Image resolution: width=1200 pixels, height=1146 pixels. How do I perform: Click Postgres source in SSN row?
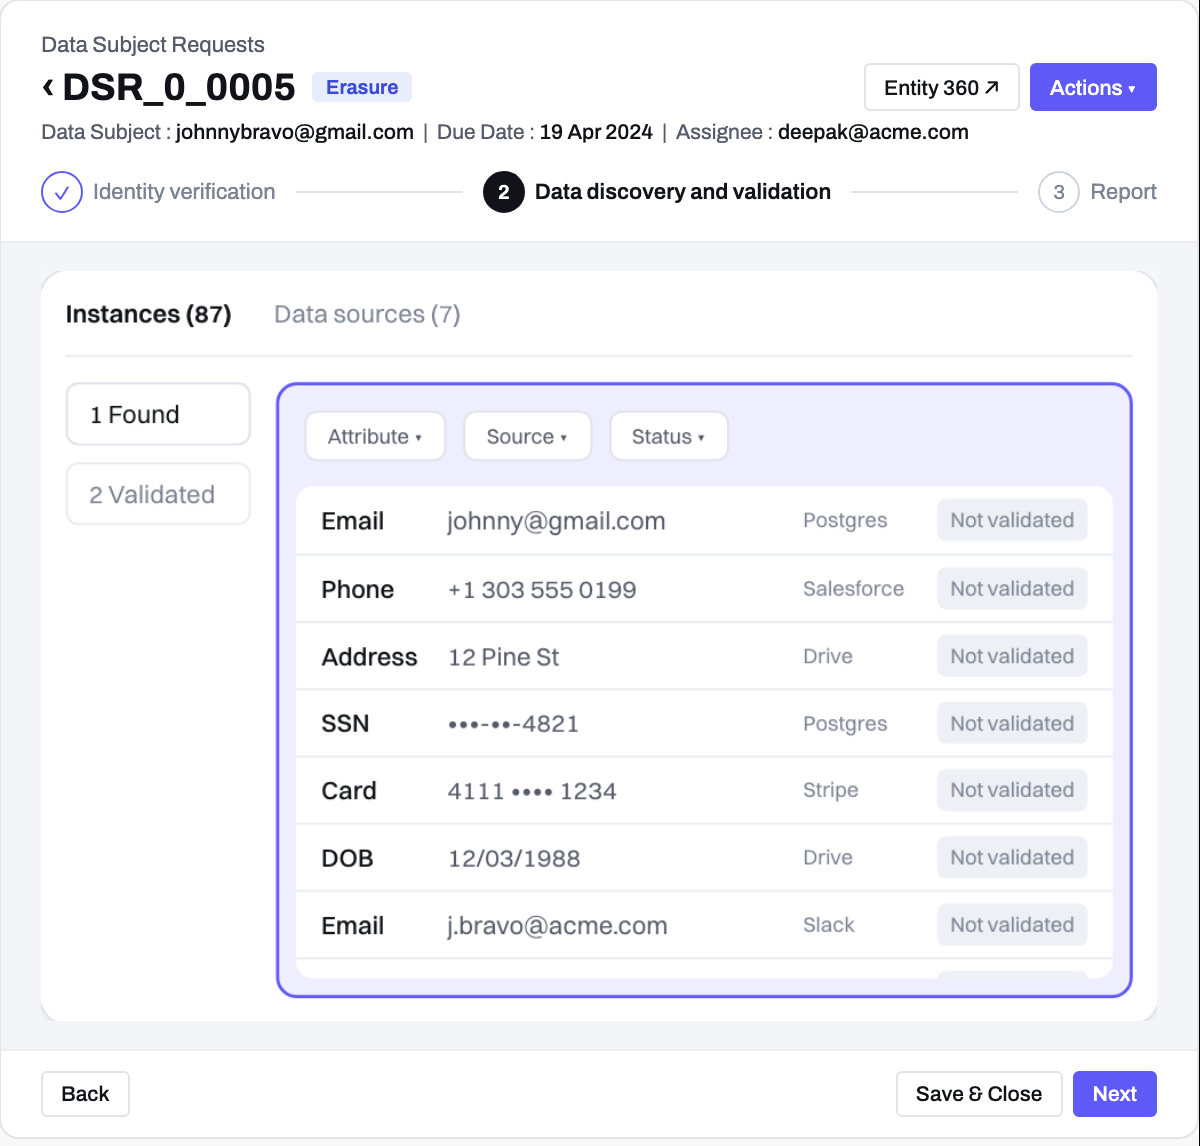coord(845,723)
